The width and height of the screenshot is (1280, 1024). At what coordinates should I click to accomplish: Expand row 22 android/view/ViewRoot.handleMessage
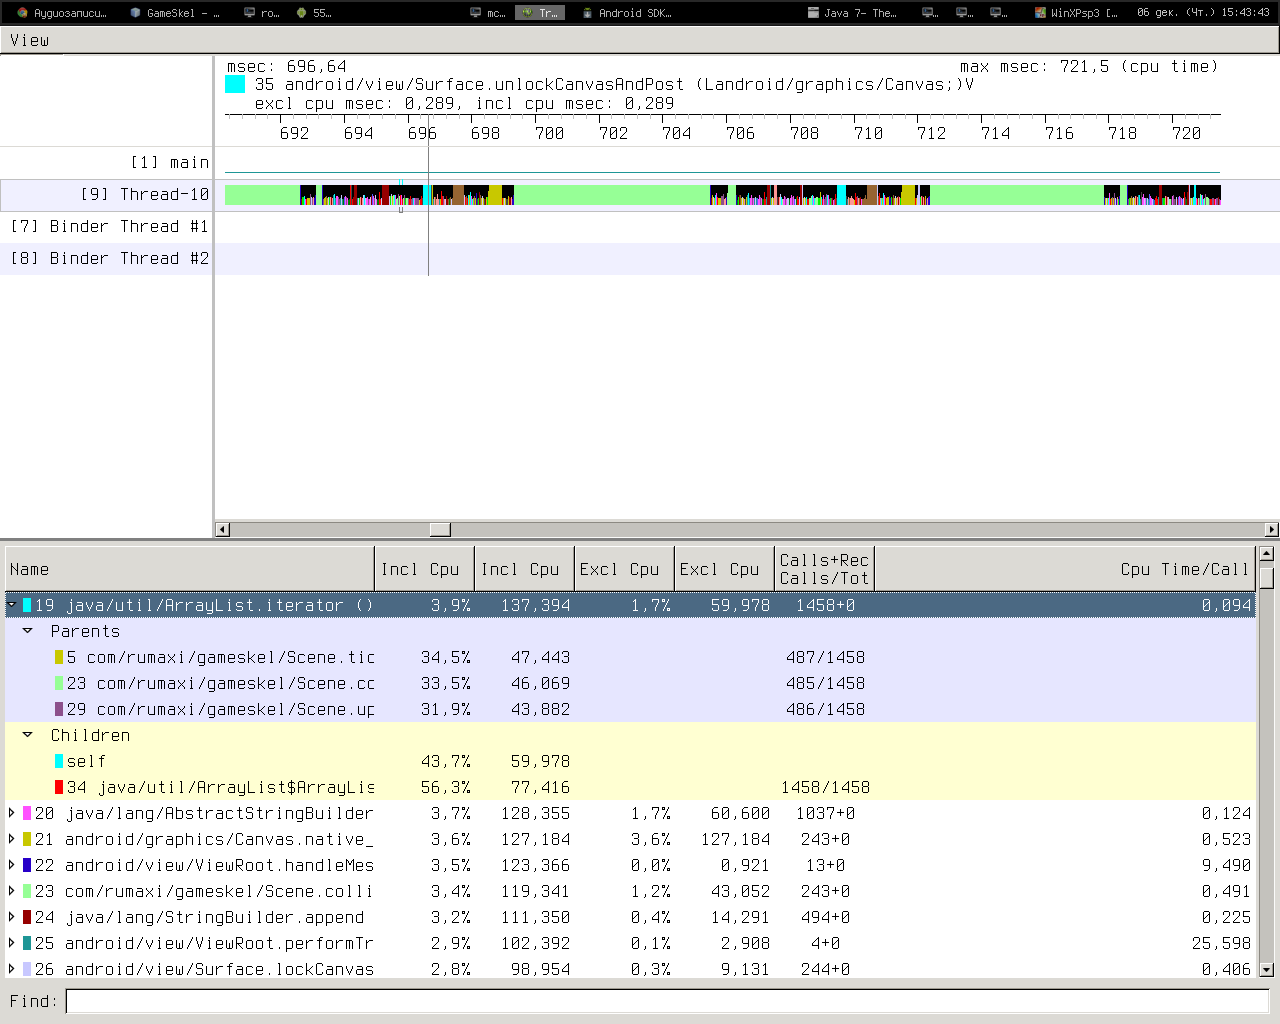coord(12,865)
